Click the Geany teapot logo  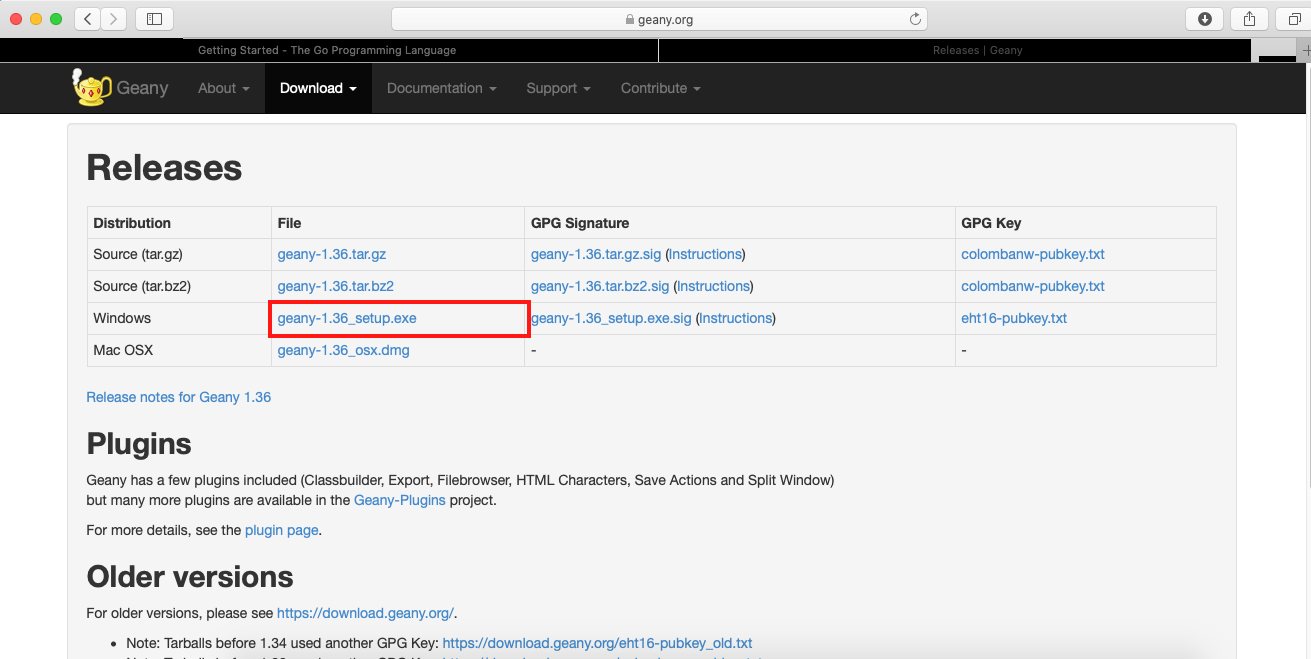click(x=91, y=87)
